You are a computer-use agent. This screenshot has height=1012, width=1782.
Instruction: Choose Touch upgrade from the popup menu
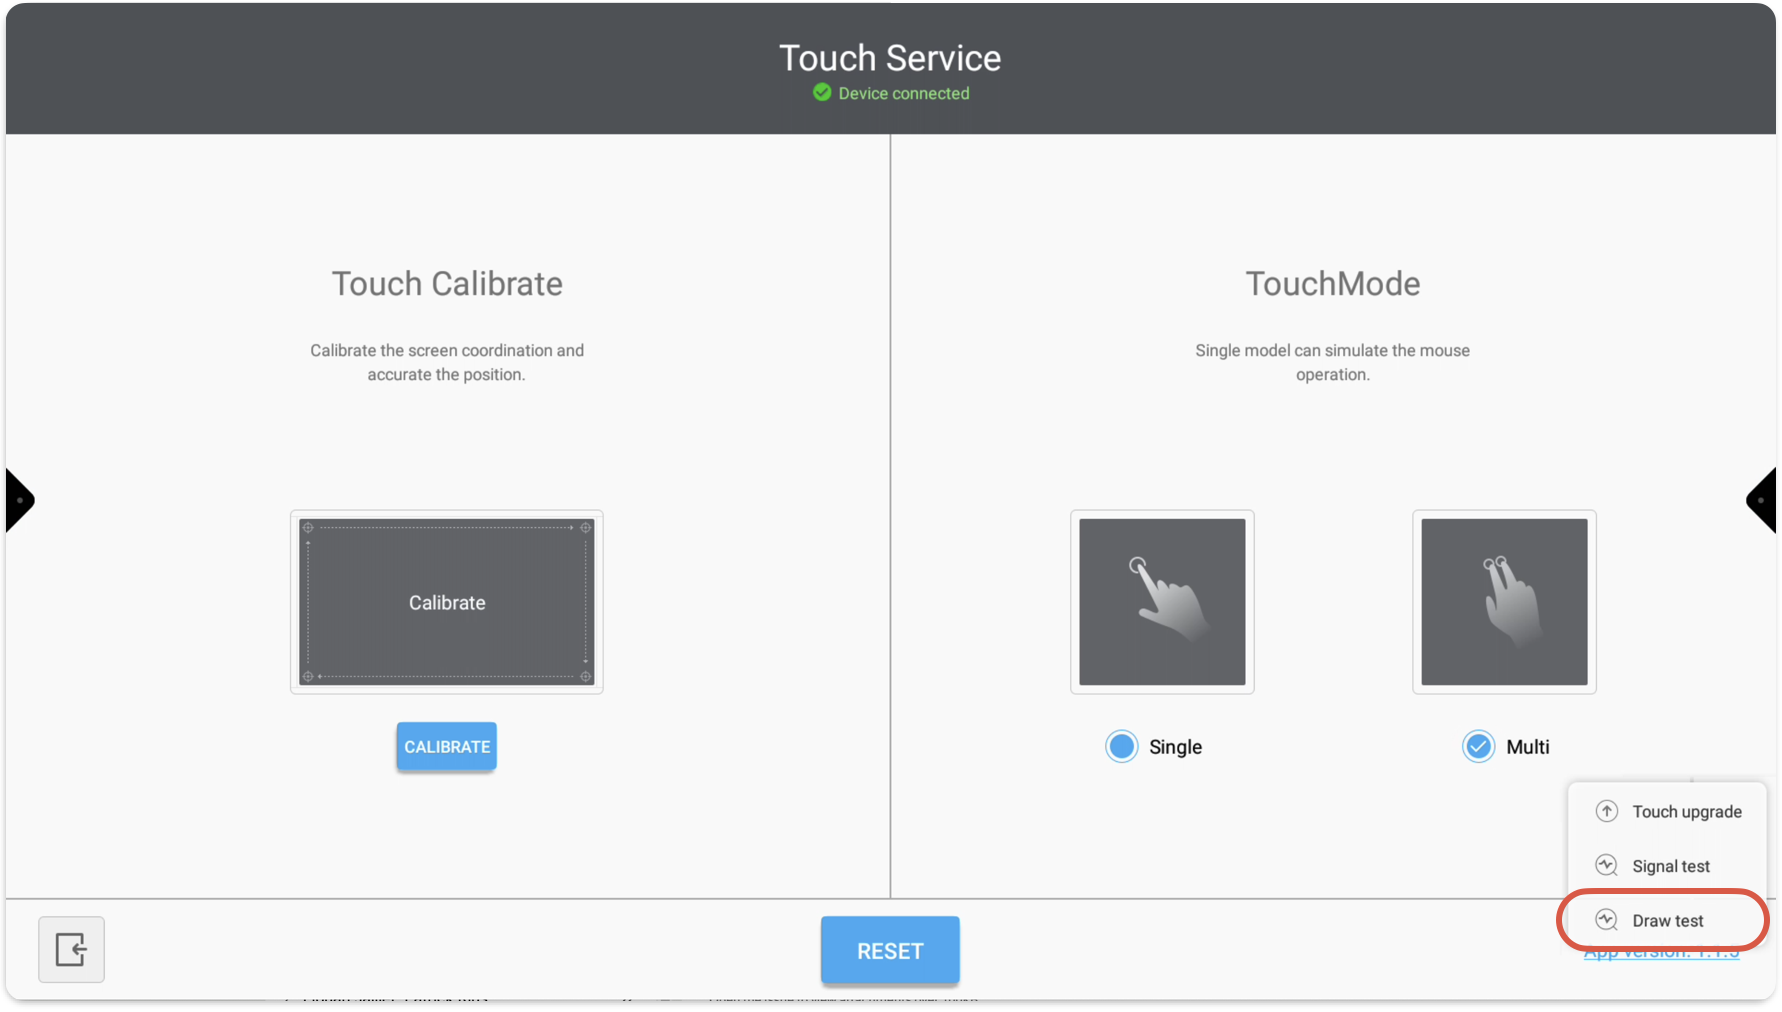click(x=1686, y=811)
